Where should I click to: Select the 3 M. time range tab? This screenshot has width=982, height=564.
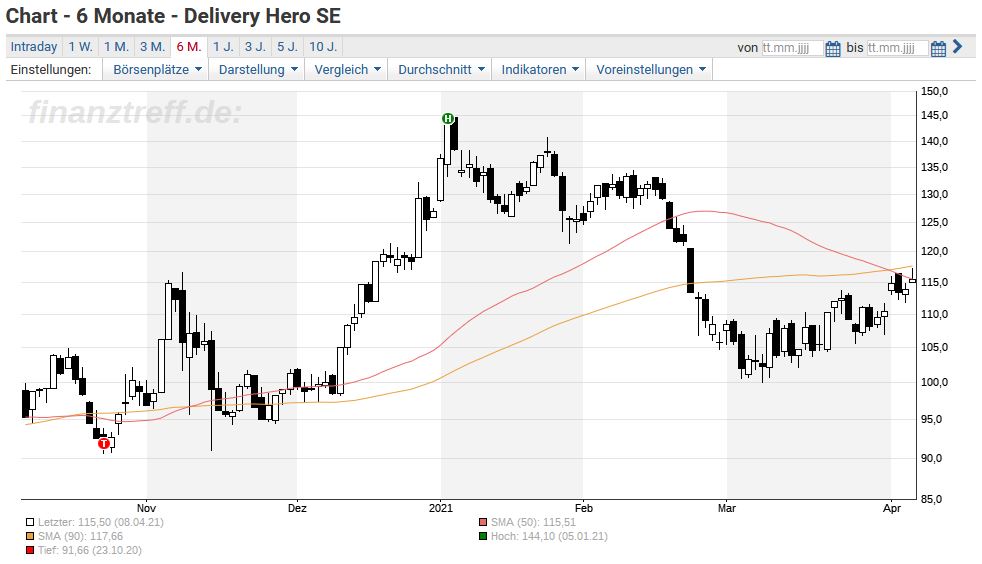coord(152,46)
